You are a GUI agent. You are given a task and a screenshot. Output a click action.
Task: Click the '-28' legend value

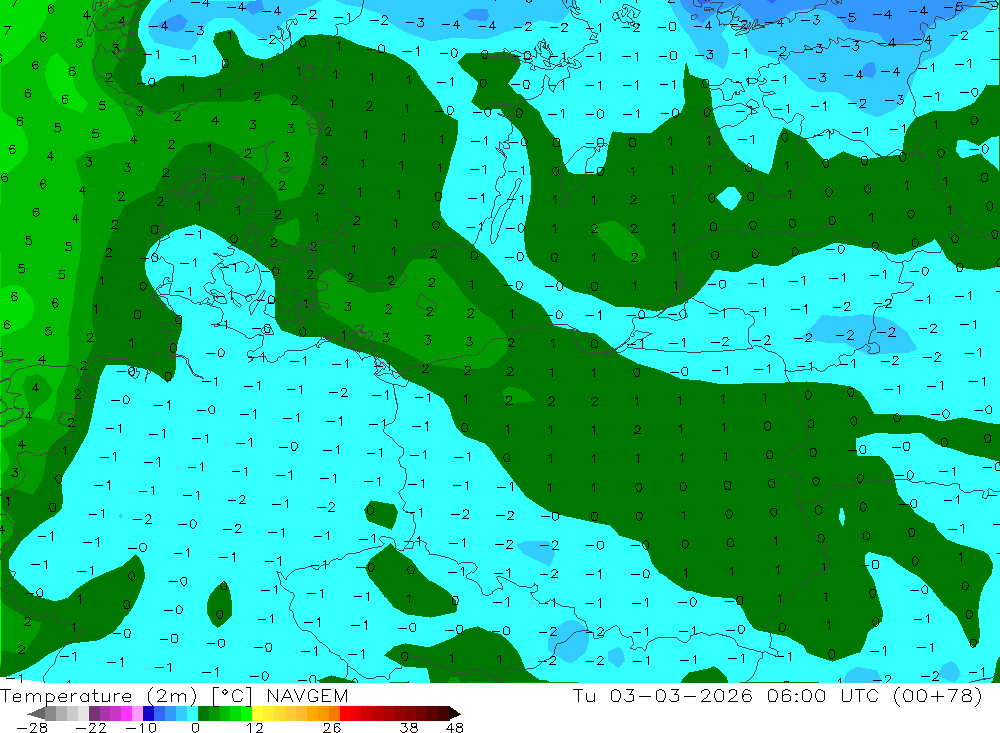32,728
